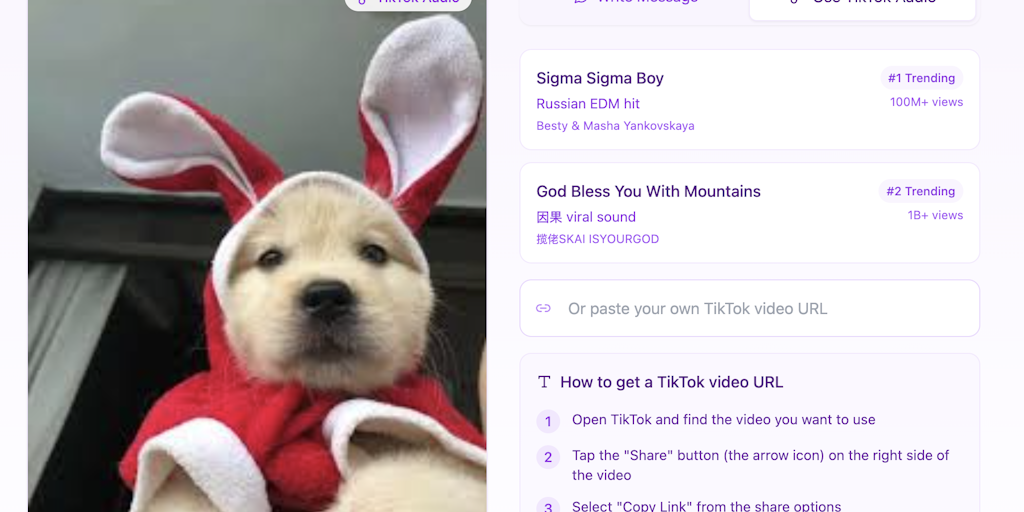Click the T icon beside How to get heading
The image size is (1024, 512).
point(544,382)
